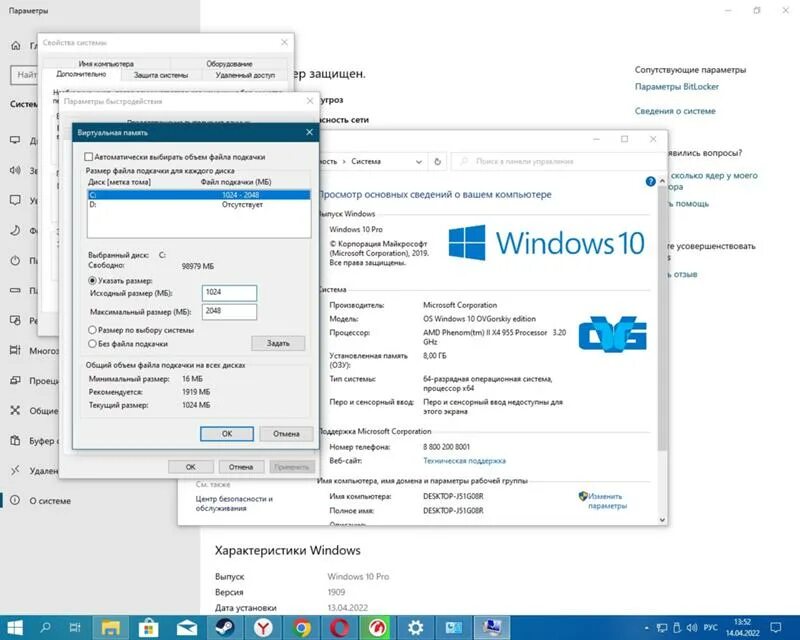
Task: Open Remote Desktop icon in sidebar
Action: 15,470
